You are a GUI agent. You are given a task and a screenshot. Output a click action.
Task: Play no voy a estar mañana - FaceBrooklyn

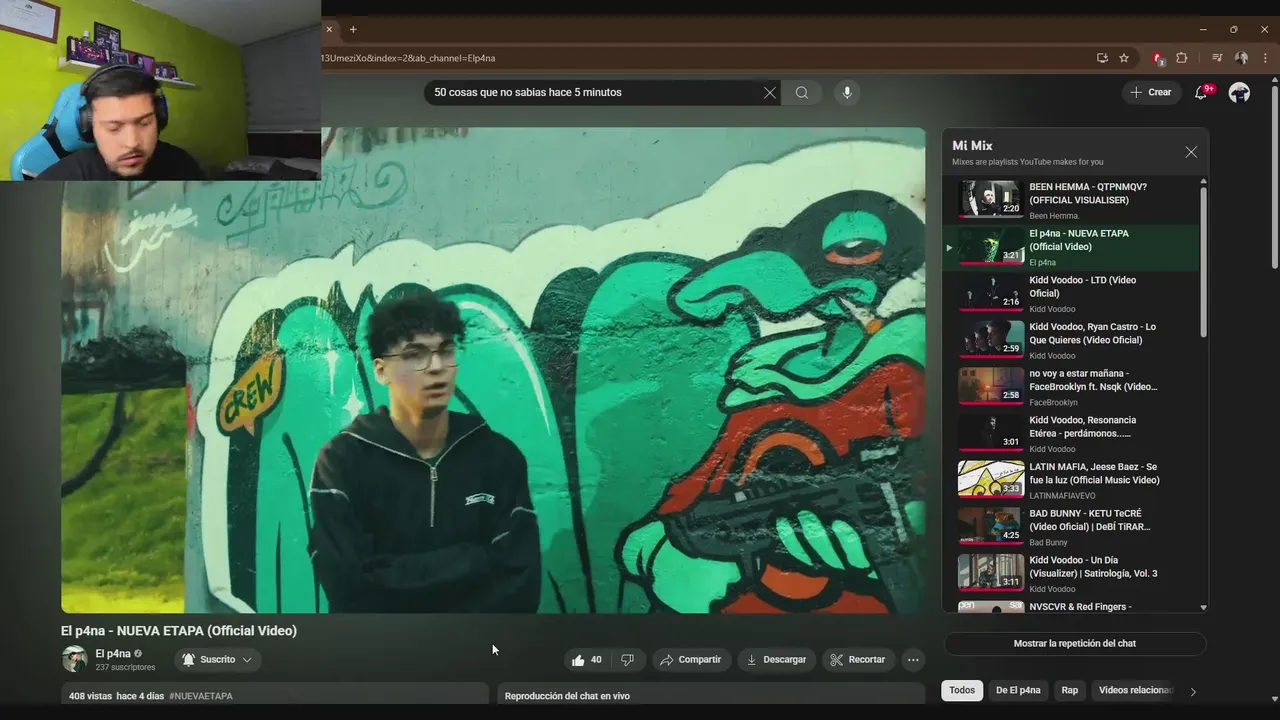pos(1070,387)
